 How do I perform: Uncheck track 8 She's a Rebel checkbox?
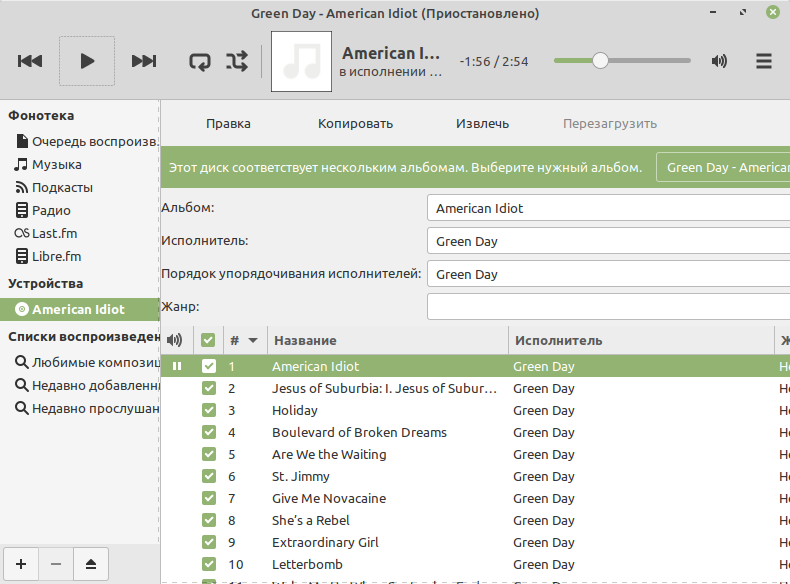point(209,521)
